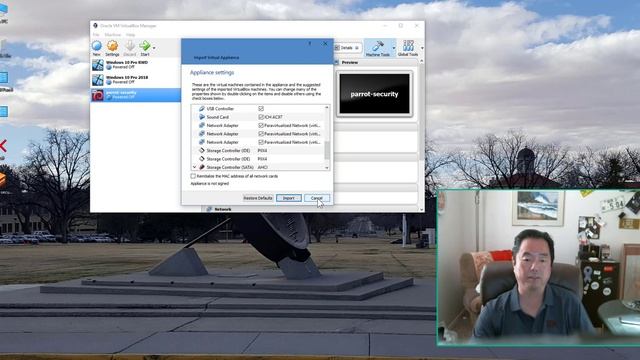Image resolution: width=640 pixels, height=360 pixels.
Task: Select the AHCI value in the SATA row
Action: pos(262,167)
